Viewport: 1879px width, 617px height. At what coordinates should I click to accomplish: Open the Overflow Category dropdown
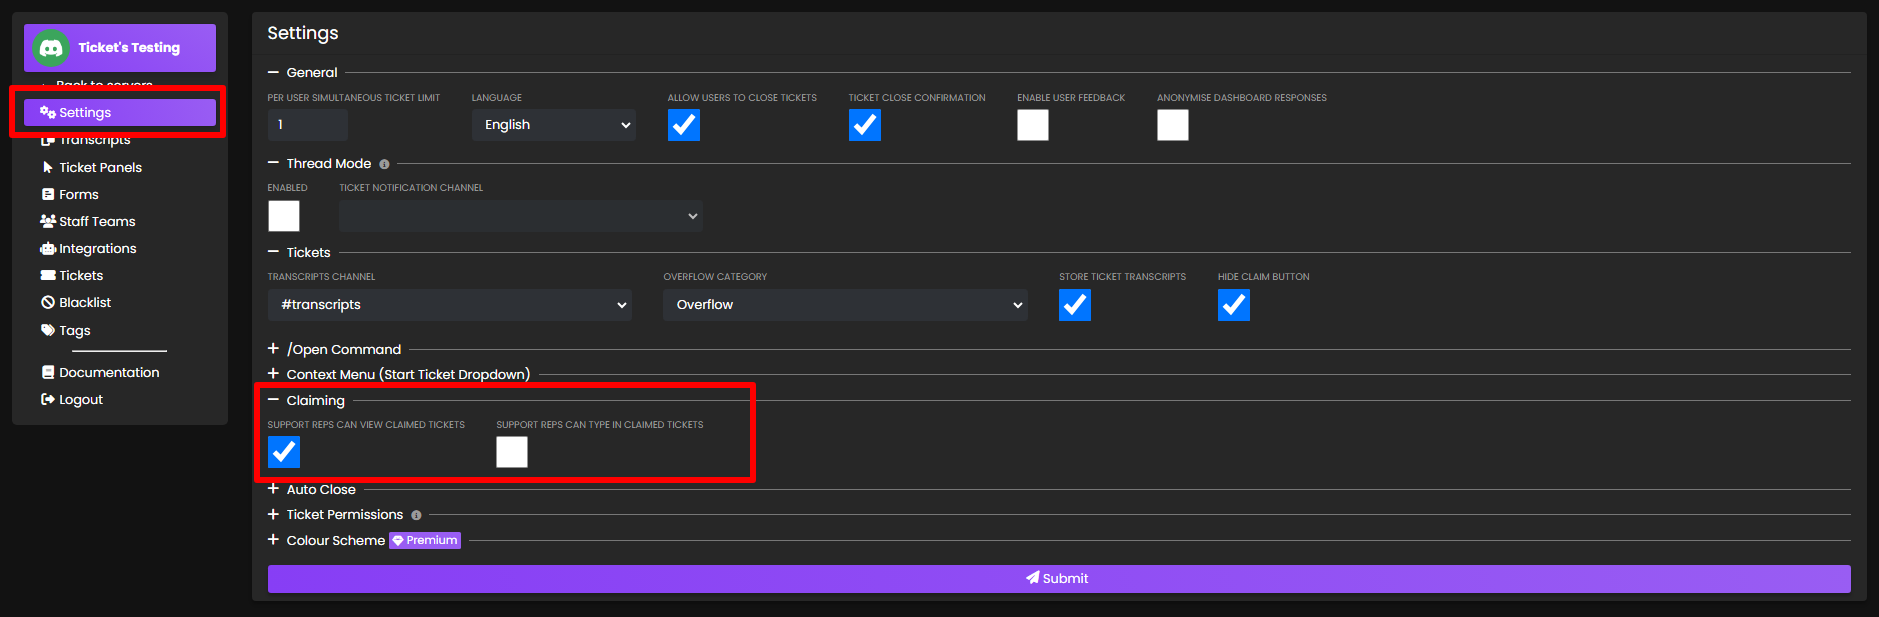845,305
